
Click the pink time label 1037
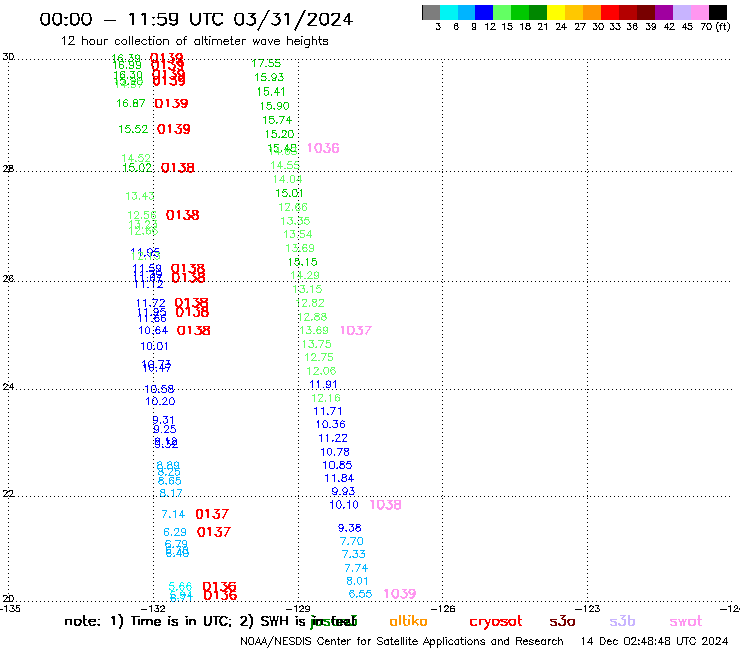[356, 330]
